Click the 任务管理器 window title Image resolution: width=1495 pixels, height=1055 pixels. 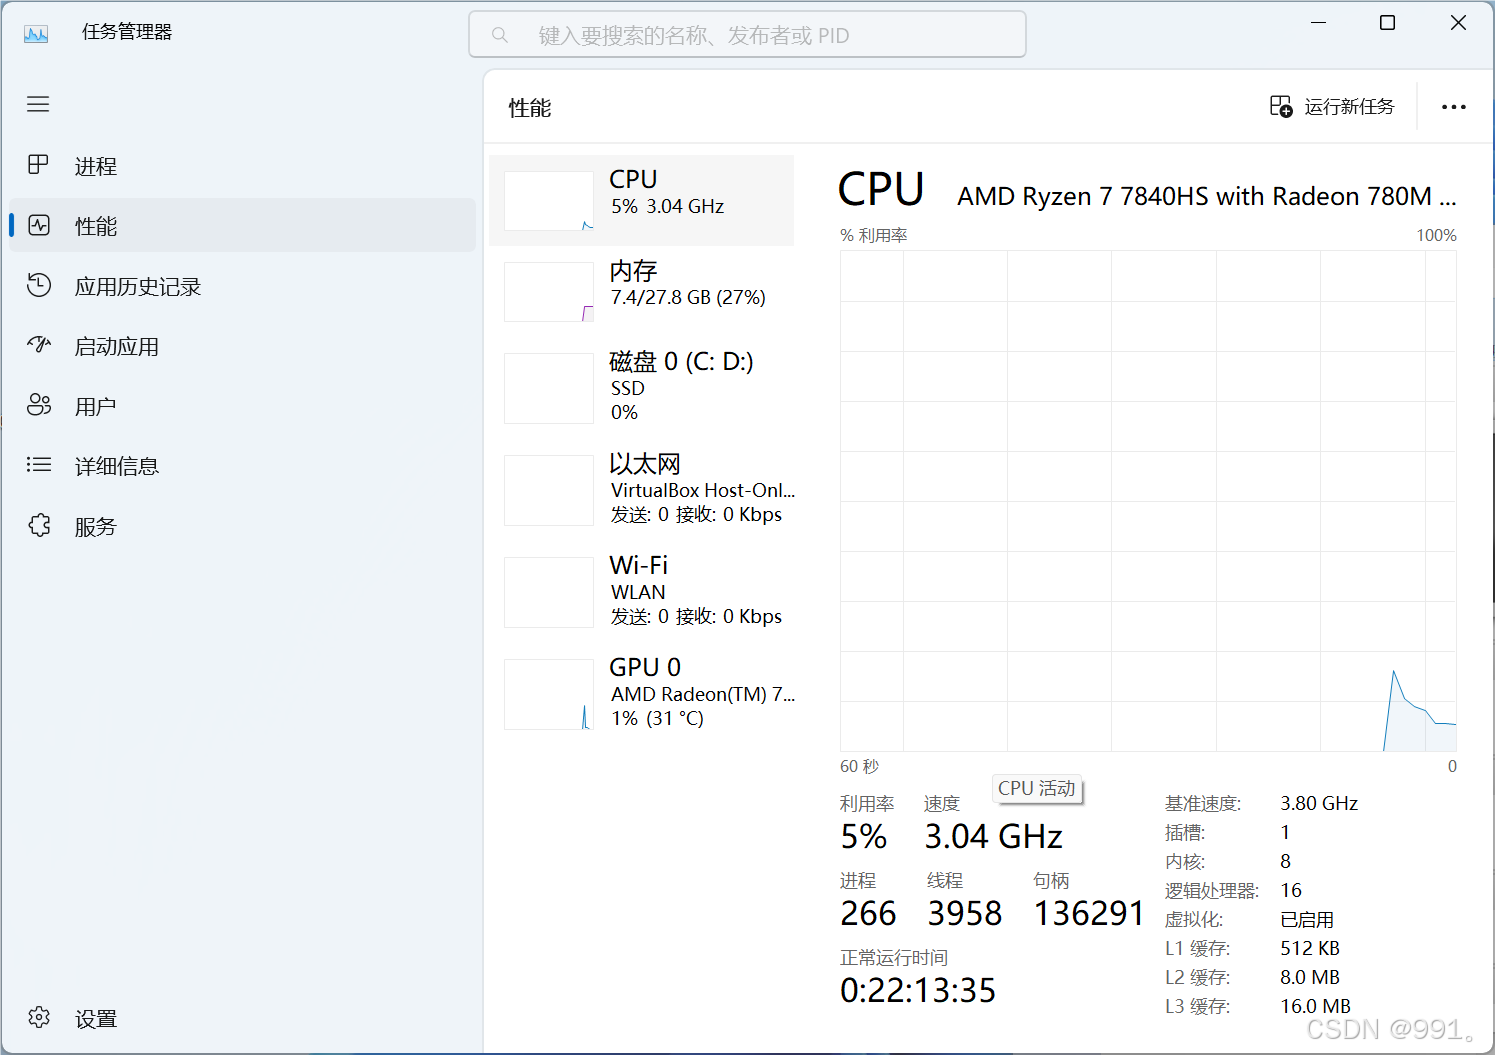pyautogui.click(x=127, y=32)
